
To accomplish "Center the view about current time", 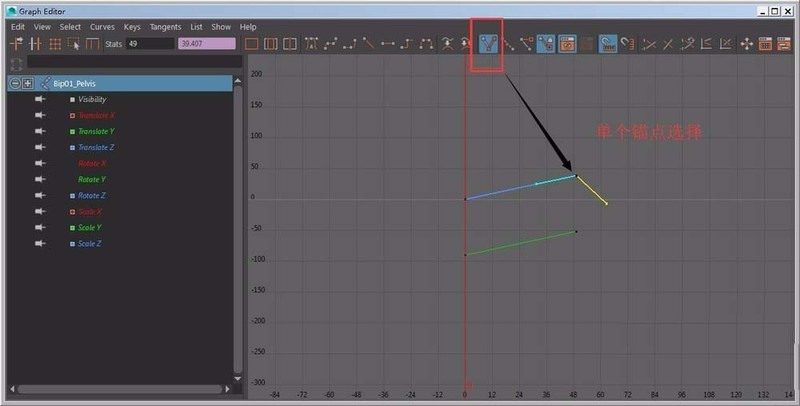I will pyautogui.click(x=290, y=44).
